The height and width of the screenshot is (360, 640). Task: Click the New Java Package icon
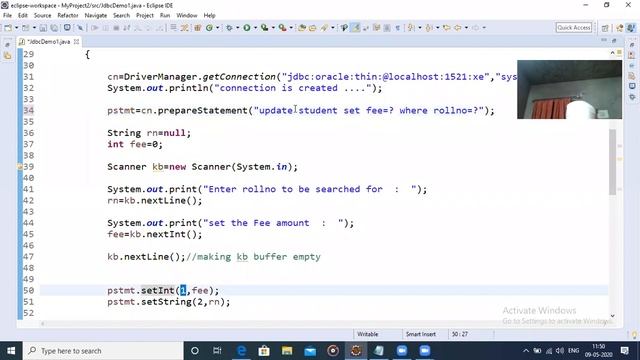tap(198, 28)
